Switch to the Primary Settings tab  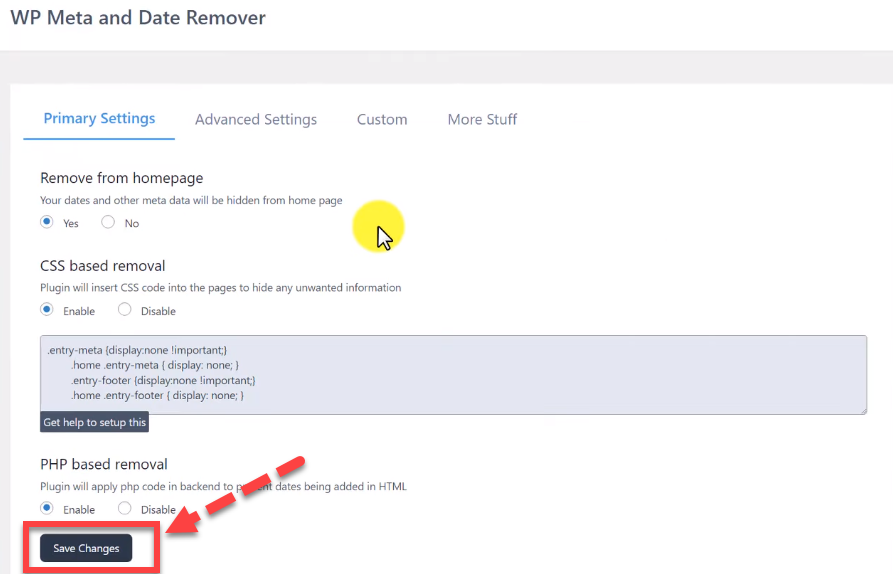99,118
